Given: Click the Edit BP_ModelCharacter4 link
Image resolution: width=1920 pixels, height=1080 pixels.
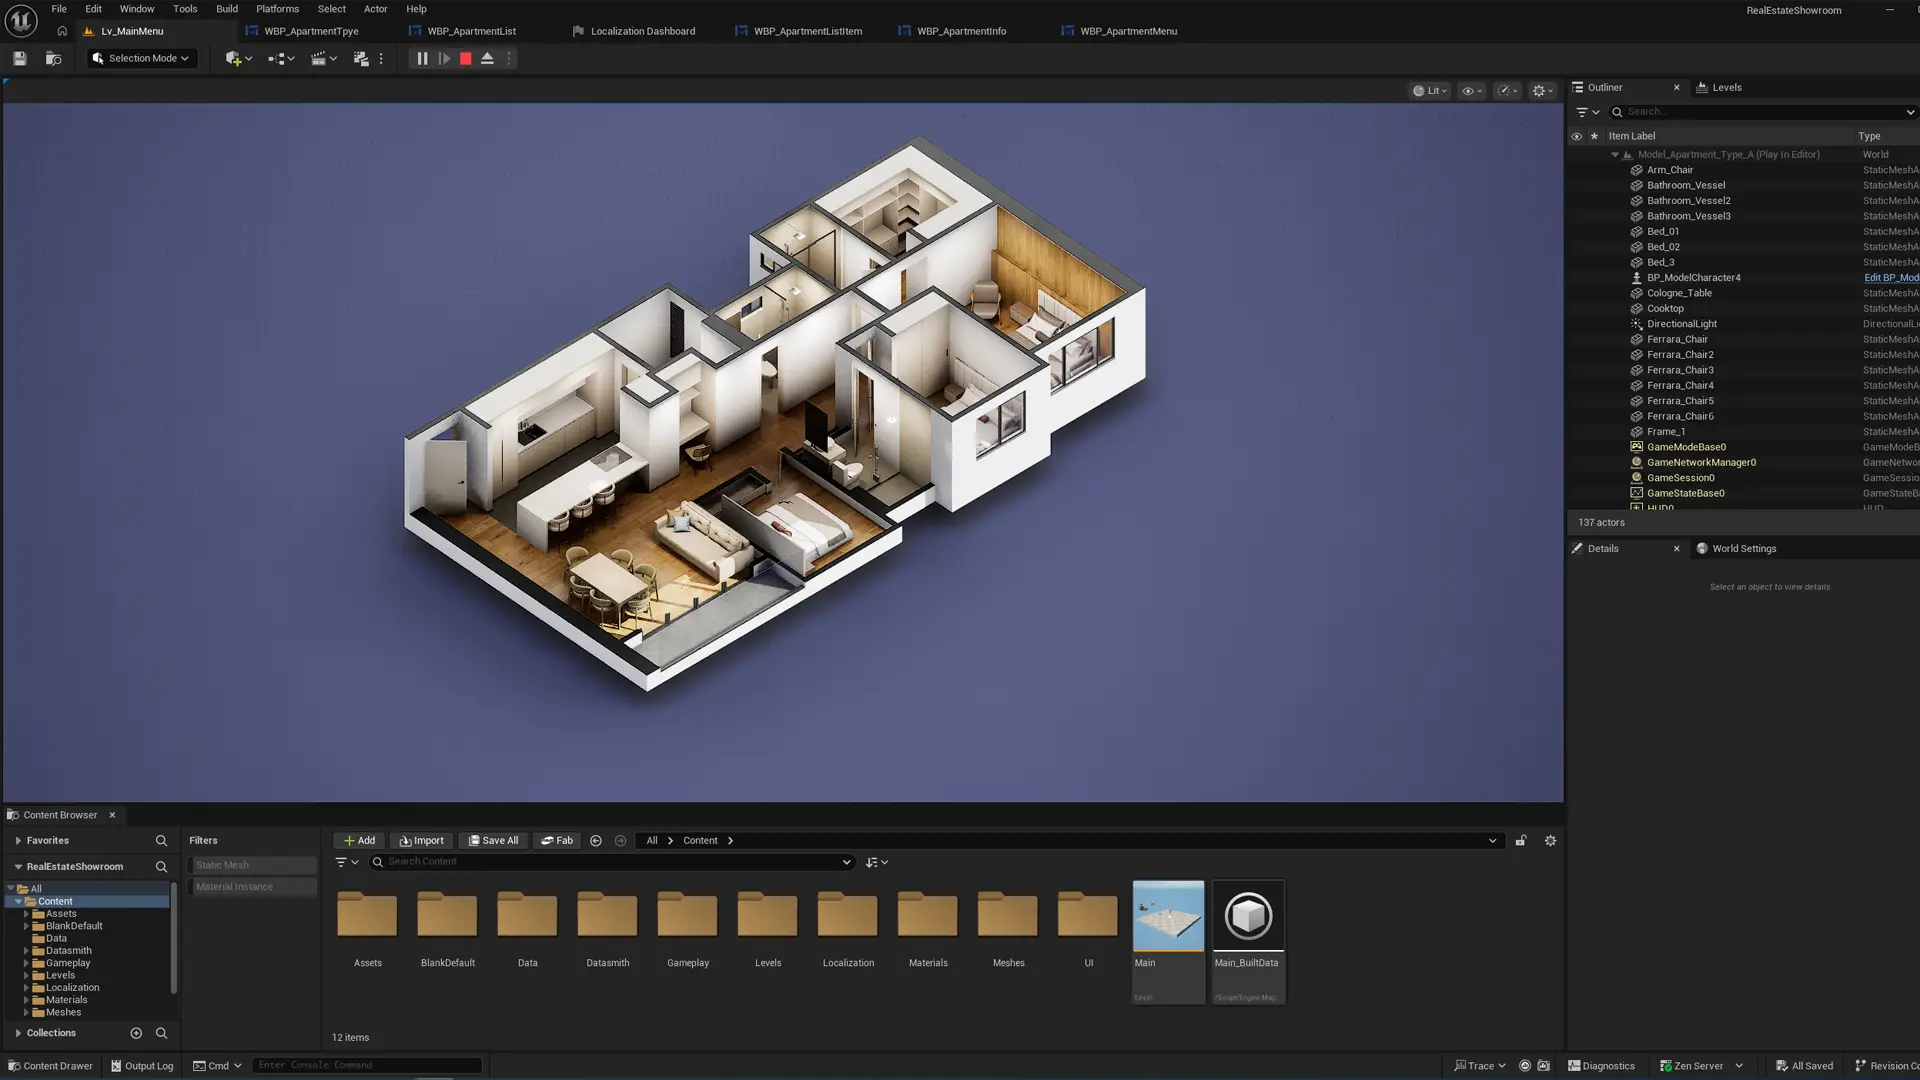Looking at the screenshot, I should point(1890,278).
